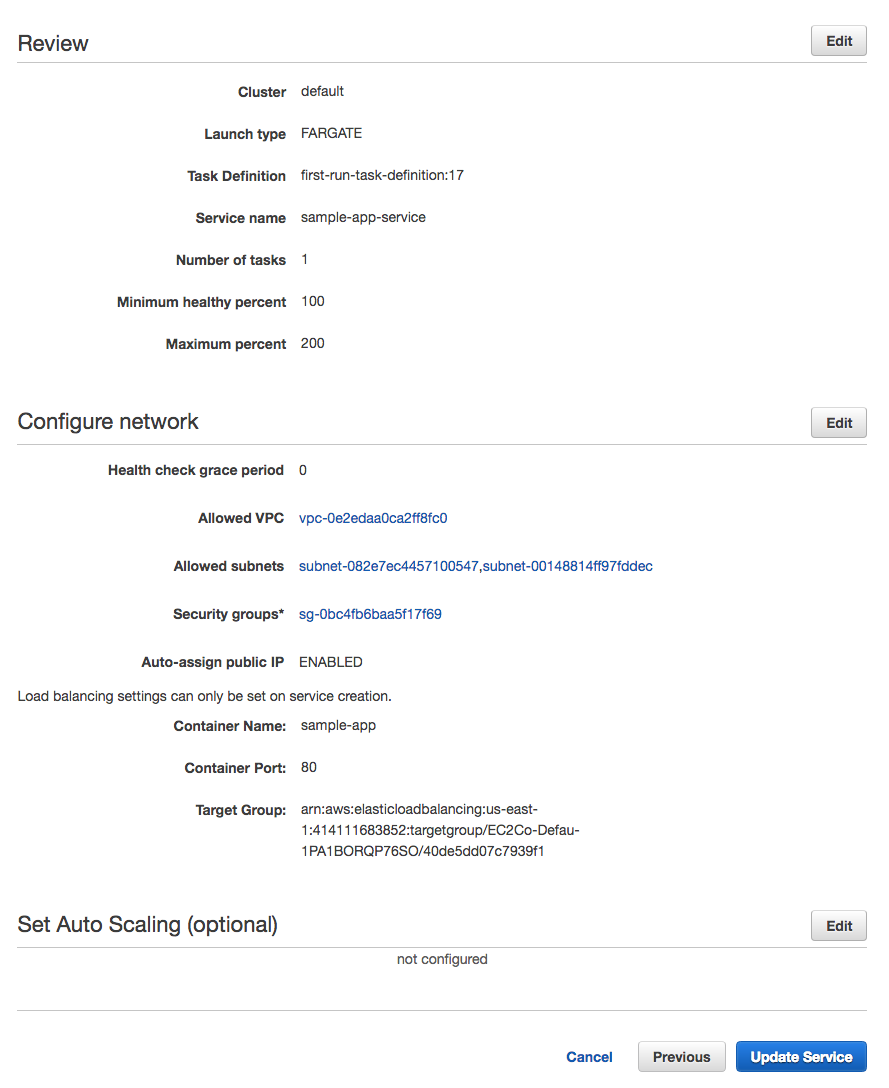Click the ENABLED auto-assign public IP value

click(x=331, y=662)
